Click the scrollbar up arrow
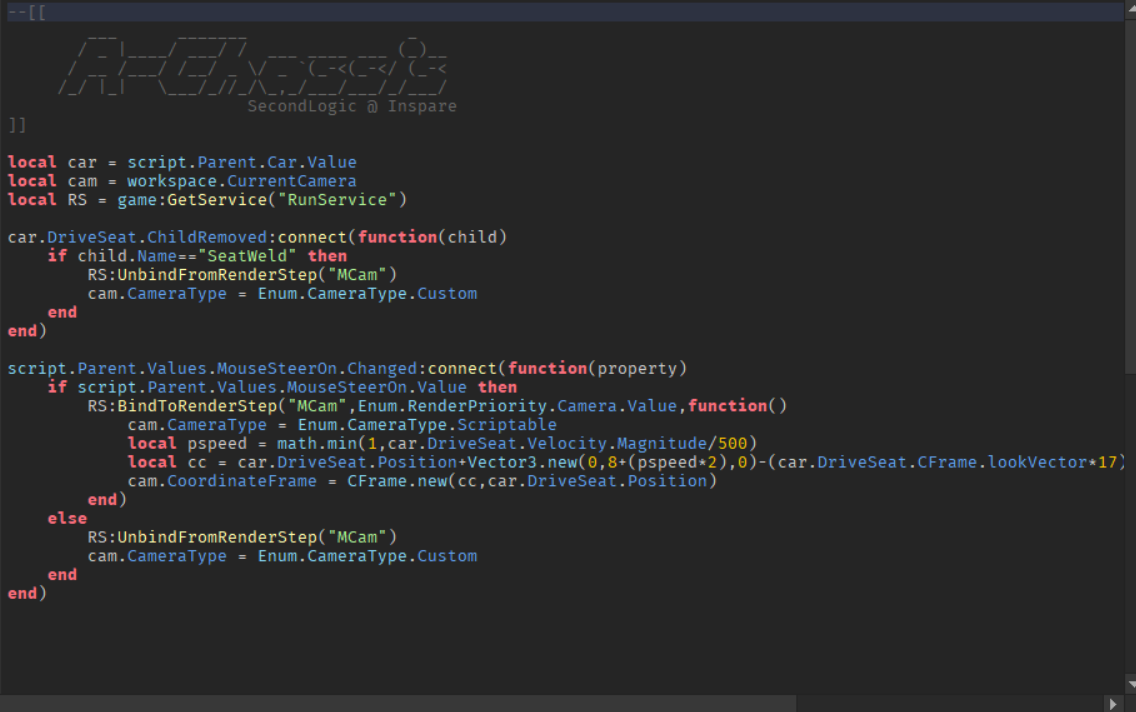1136x712 pixels. tap(1128, 9)
